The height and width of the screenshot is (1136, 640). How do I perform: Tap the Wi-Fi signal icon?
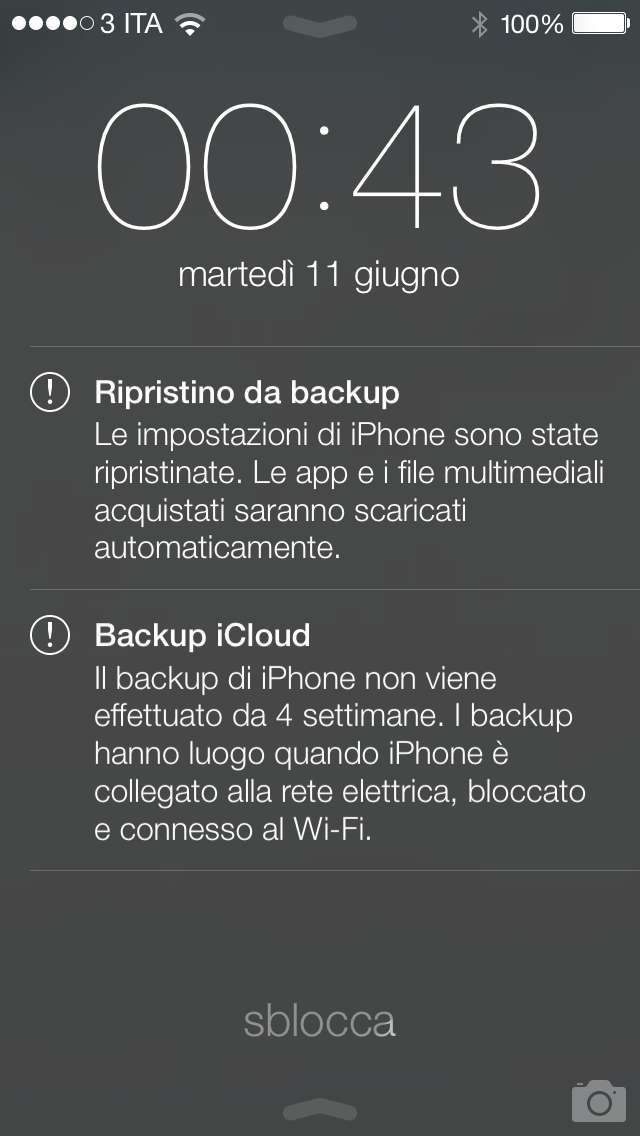pos(191,25)
